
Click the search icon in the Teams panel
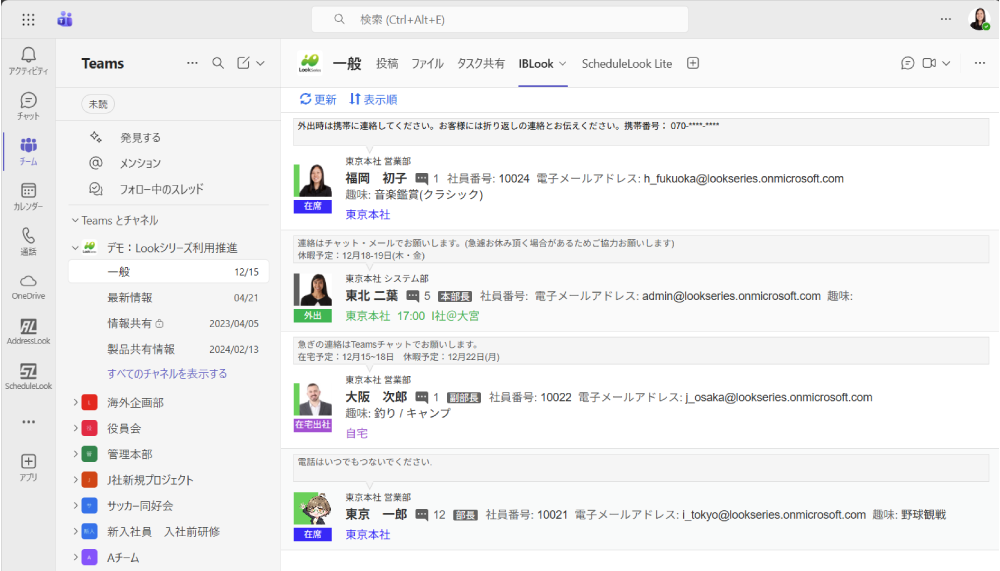pos(218,63)
